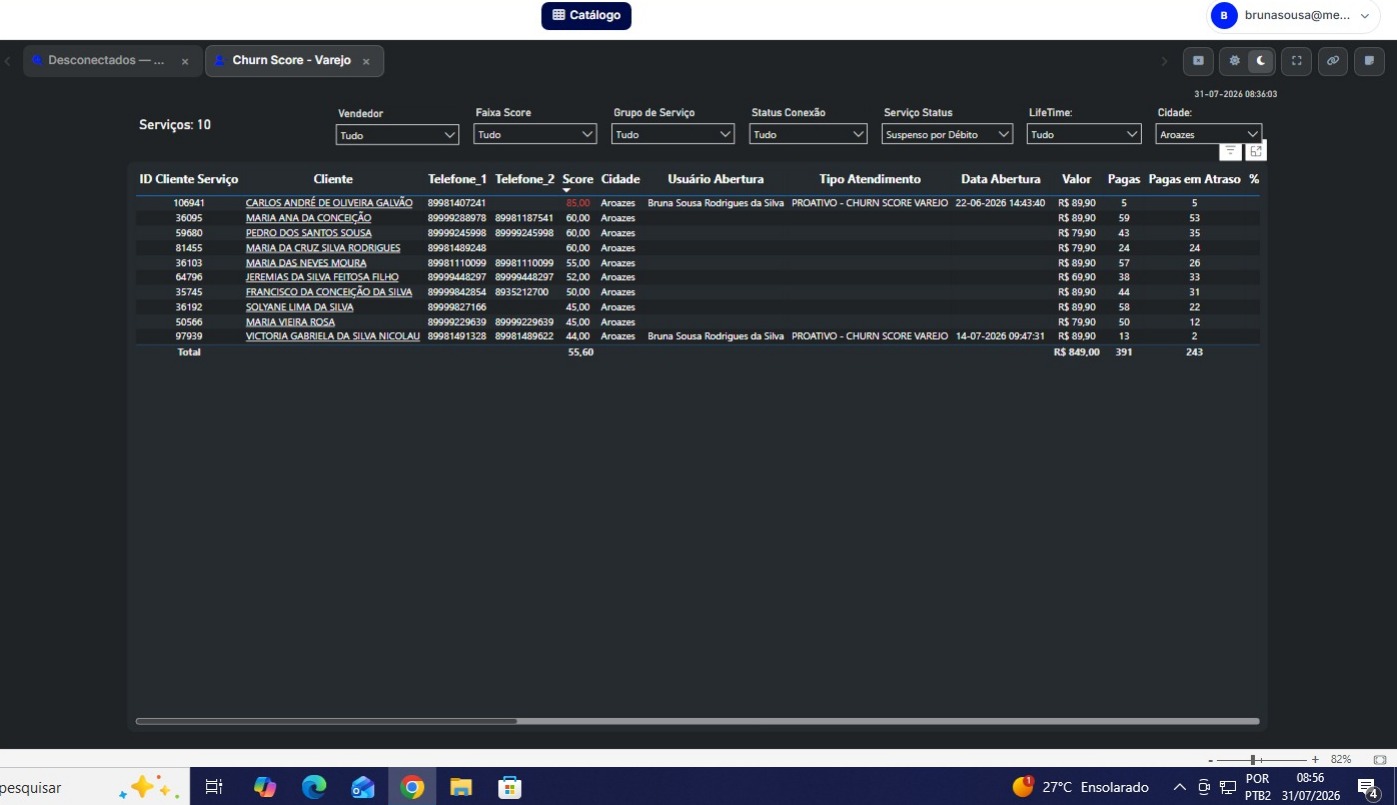The image size is (1397, 805).
Task: Enter fullscreen mode icon
Action: (1297, 61)
